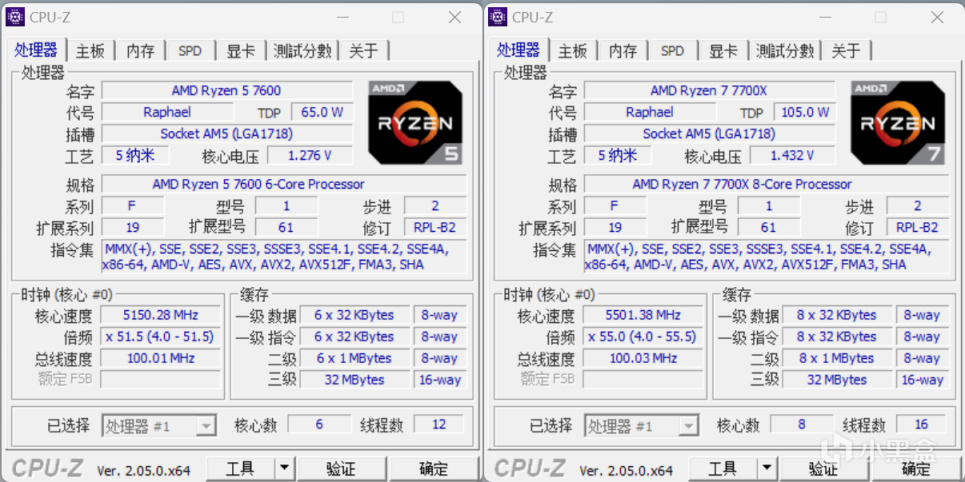The width and height of the screenshot is (965, 482).
Task: Click the bus speed 100.01 MHz
Action: 160,358
